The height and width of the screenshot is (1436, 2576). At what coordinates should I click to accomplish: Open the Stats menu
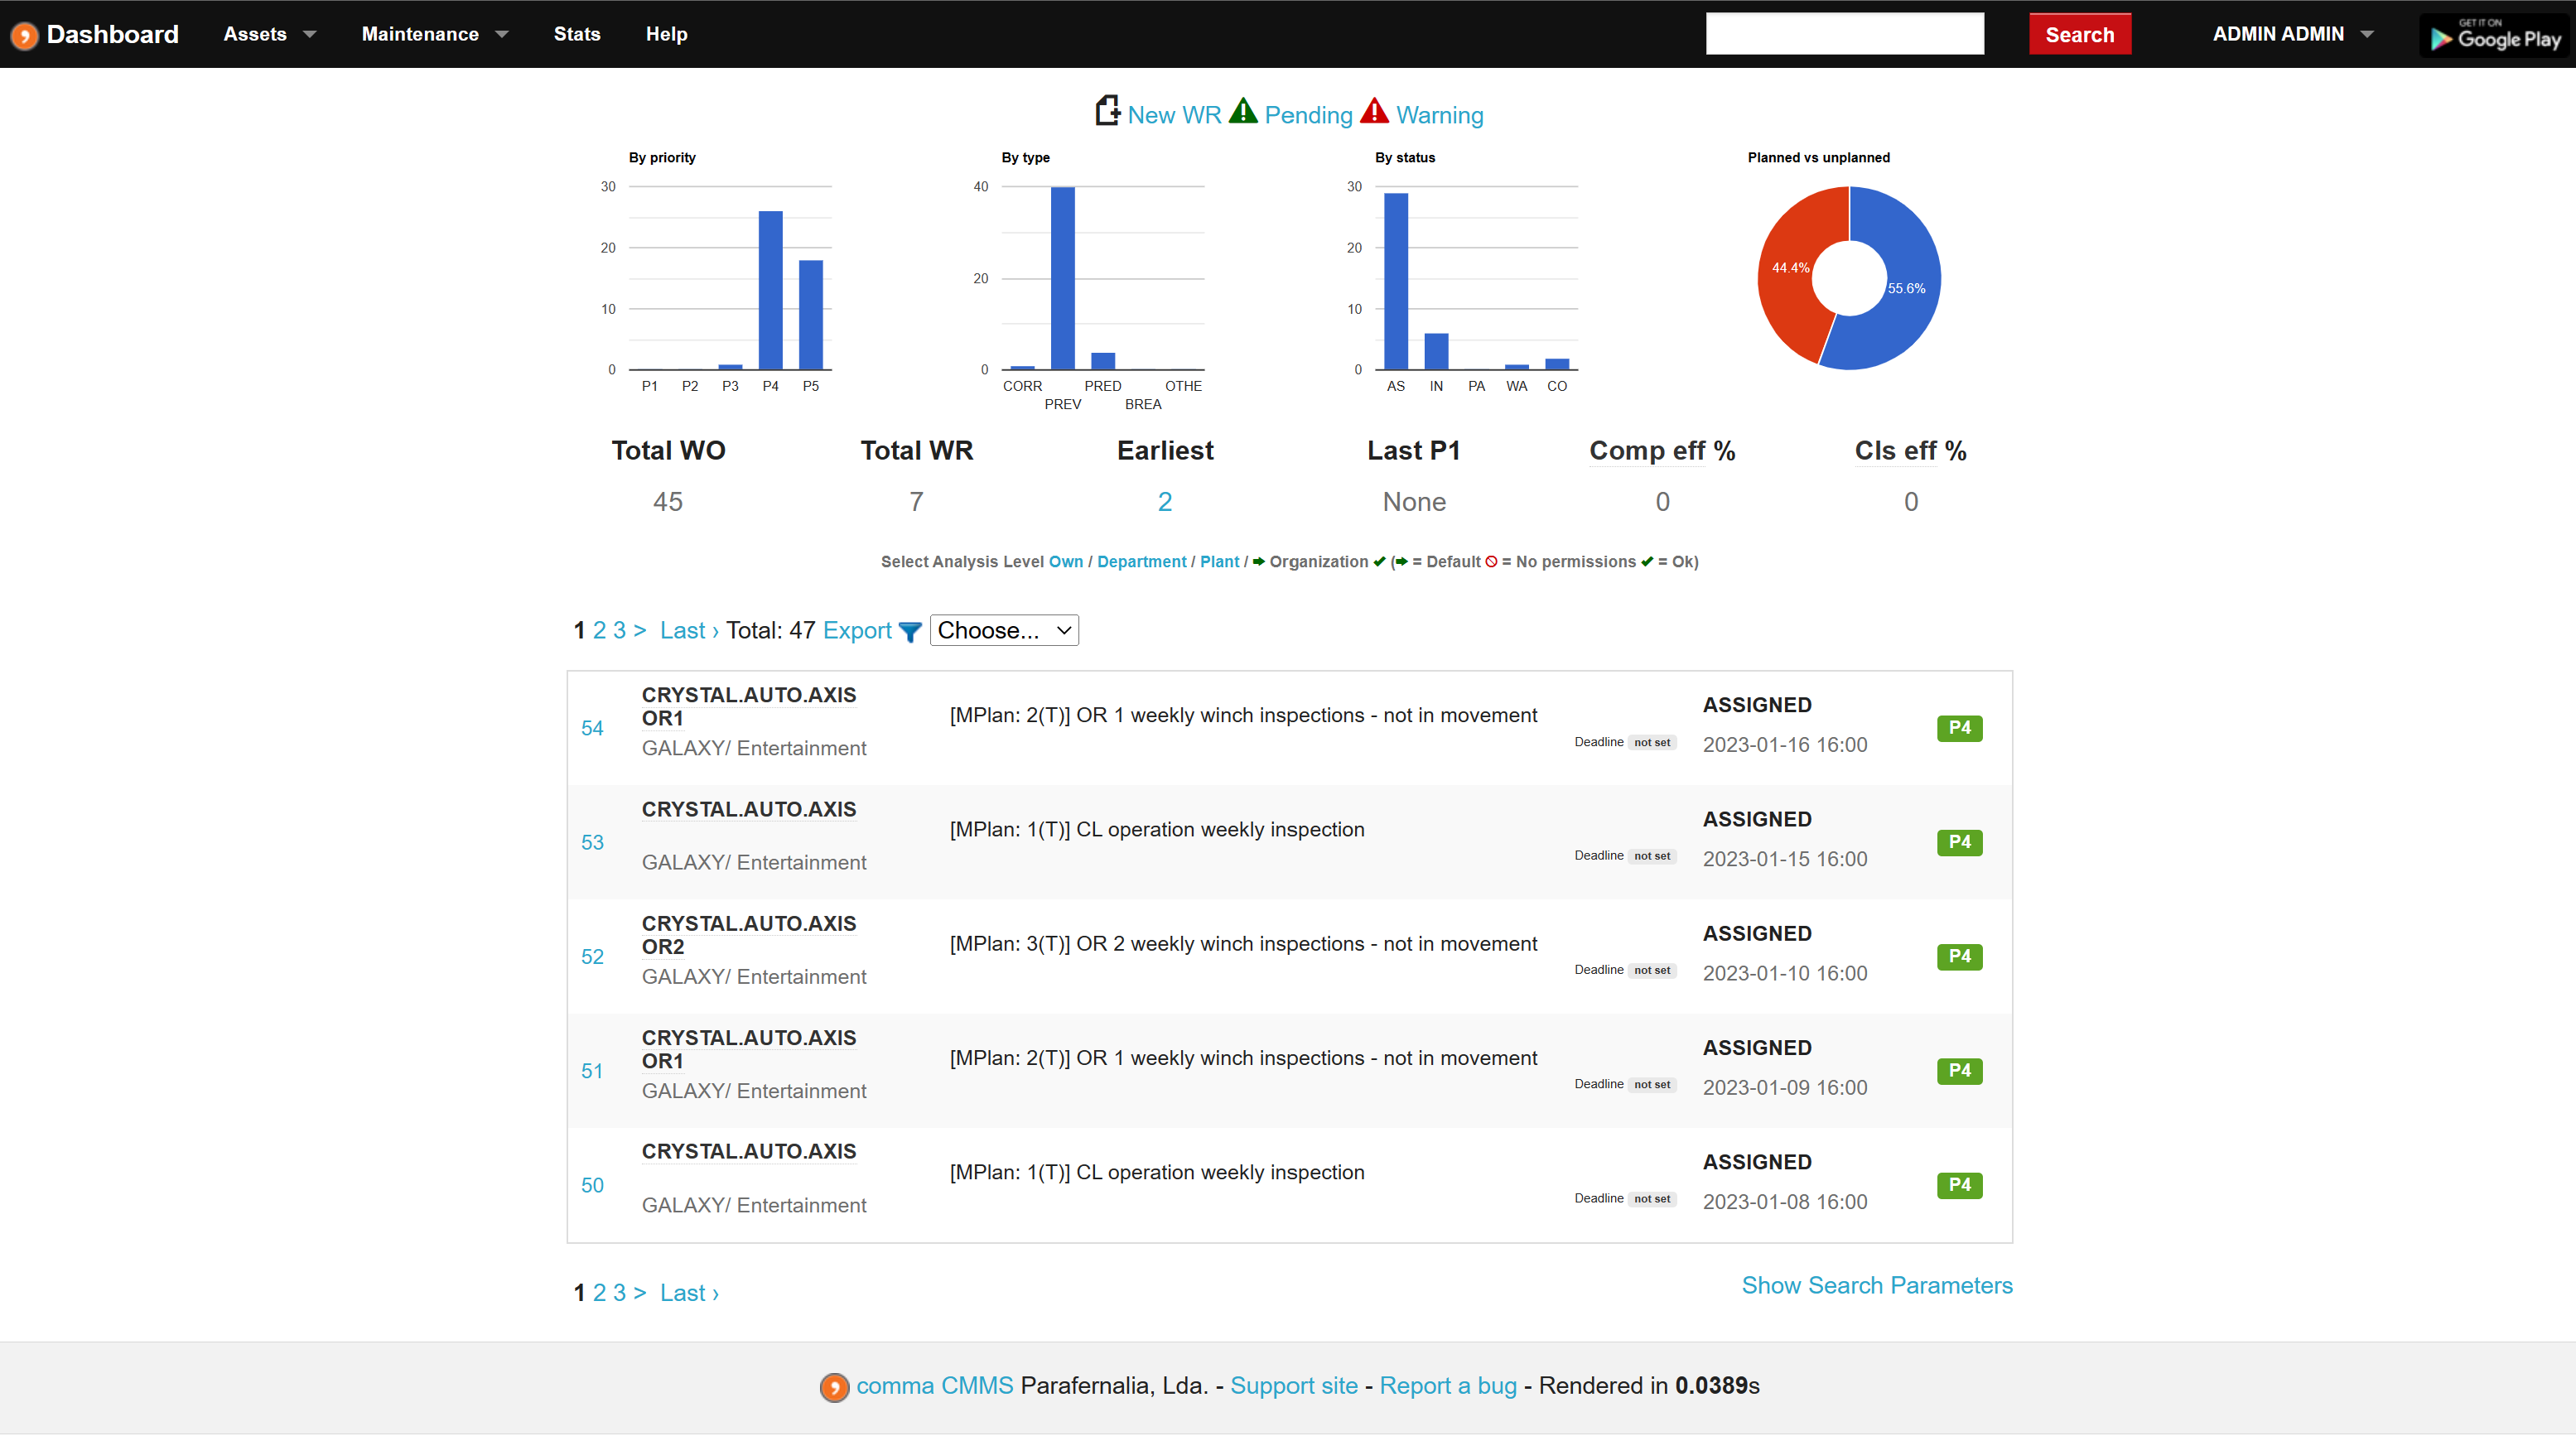pyautogui.click(x=577, y=33)
